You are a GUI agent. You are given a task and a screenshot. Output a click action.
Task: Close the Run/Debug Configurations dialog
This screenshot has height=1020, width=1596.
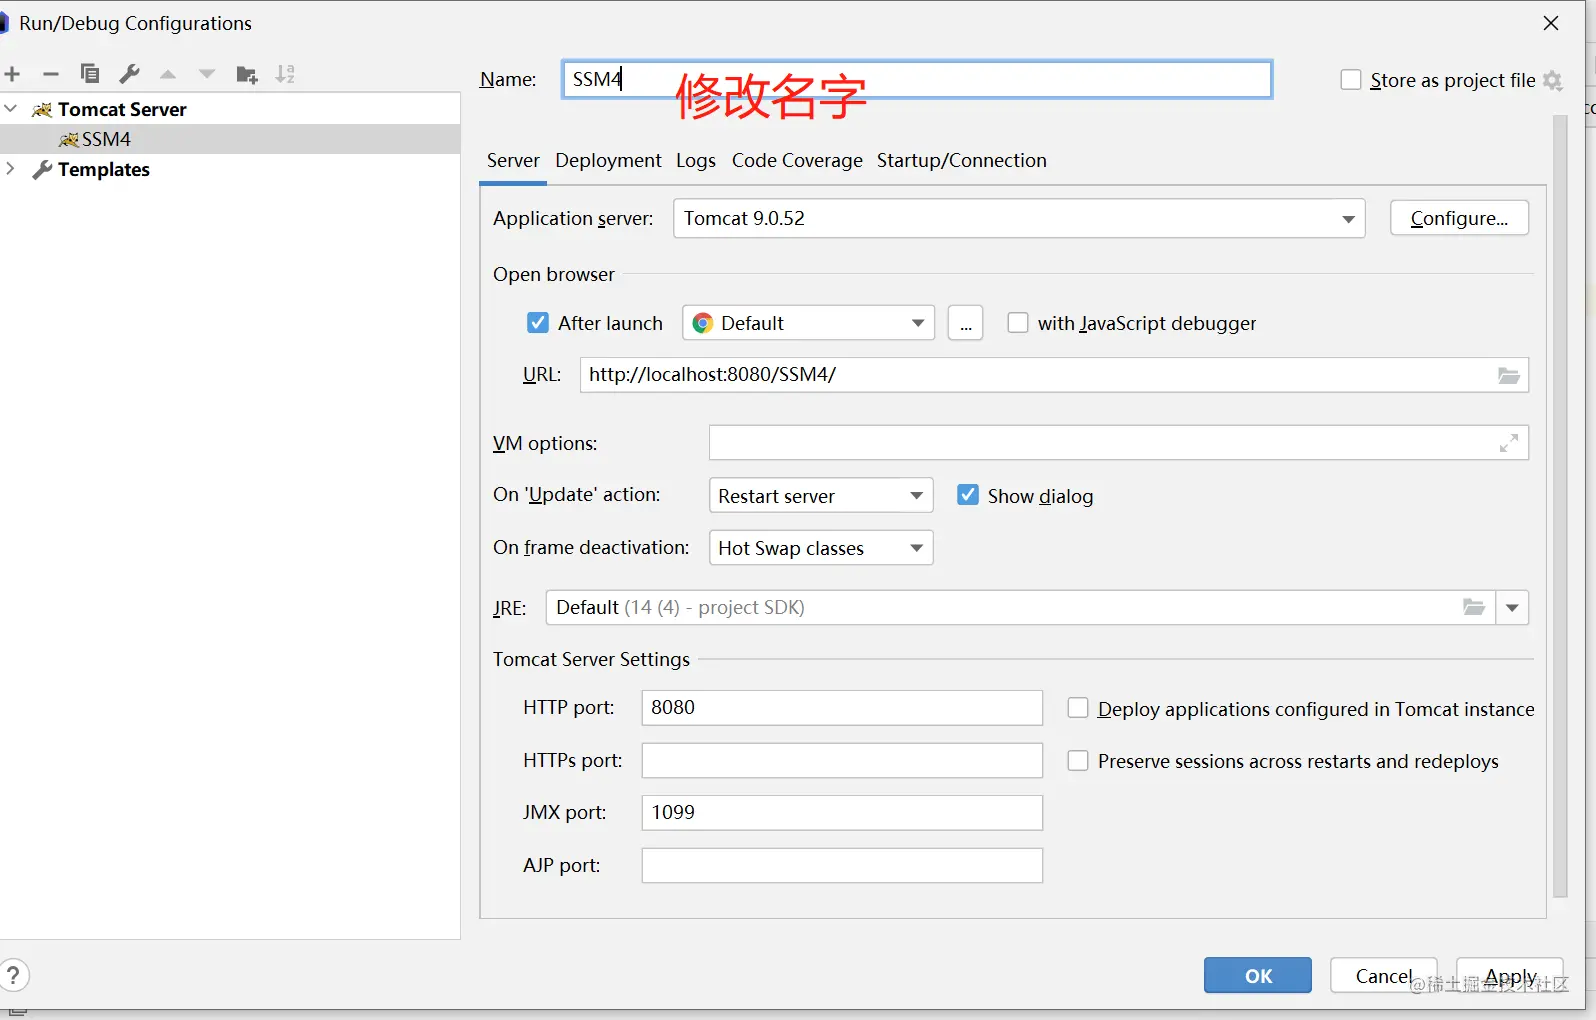tap(1551, 23)
